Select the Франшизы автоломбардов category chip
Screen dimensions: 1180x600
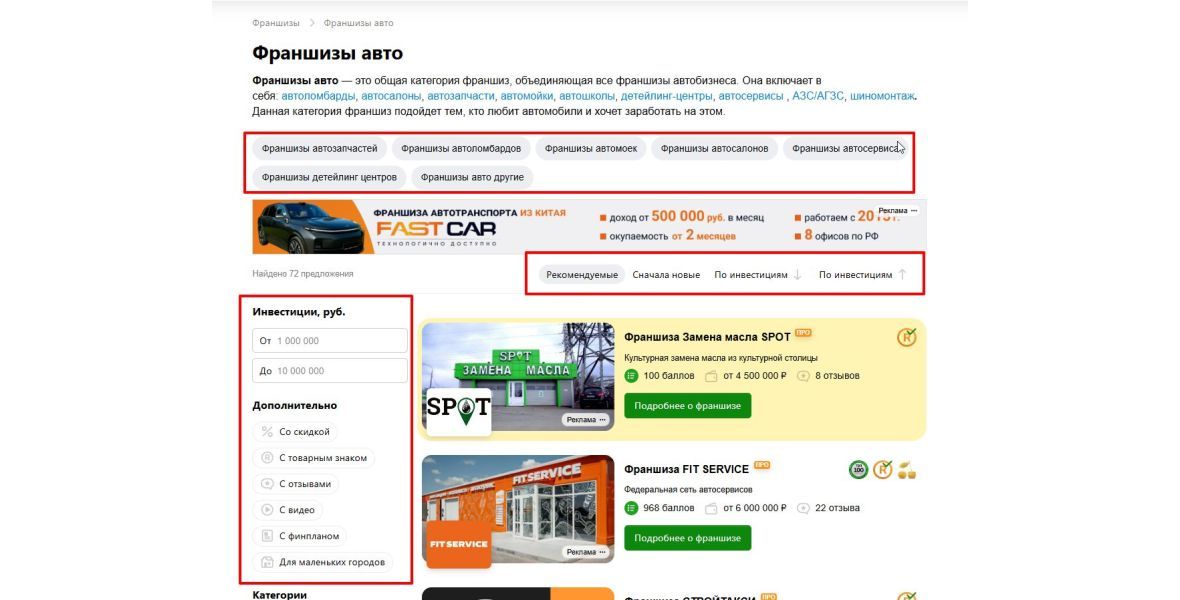pos(461,148)
